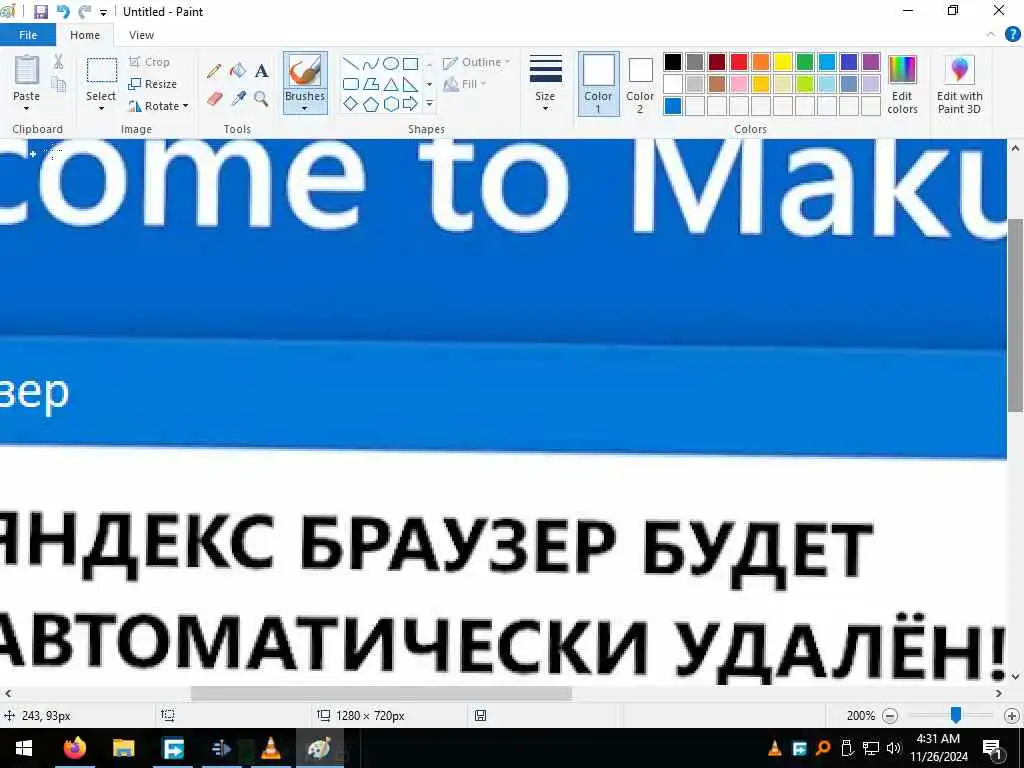This screenshot has height=768, width=1024.
Task: Click the horizontal scrollbar thumb
Action: click(381, 693)
